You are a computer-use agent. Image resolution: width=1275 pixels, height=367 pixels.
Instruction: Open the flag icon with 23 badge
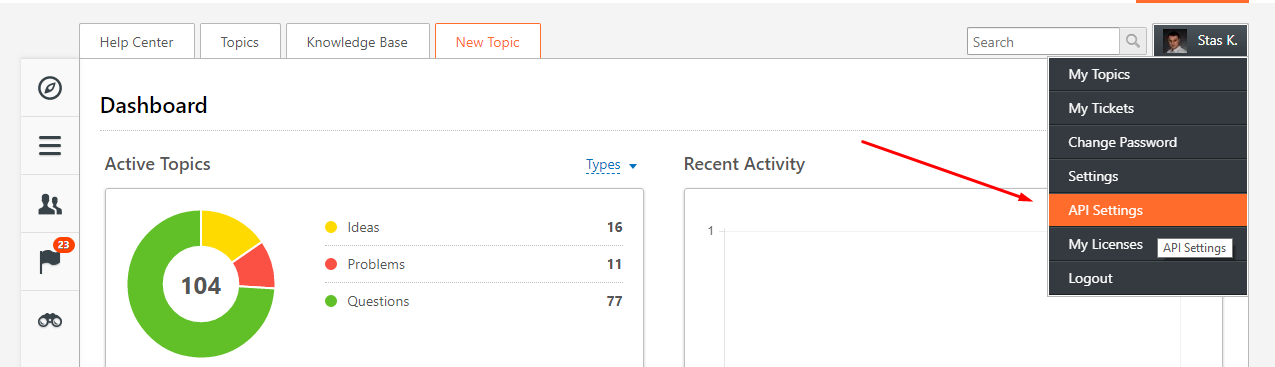(x=50, y=260)
